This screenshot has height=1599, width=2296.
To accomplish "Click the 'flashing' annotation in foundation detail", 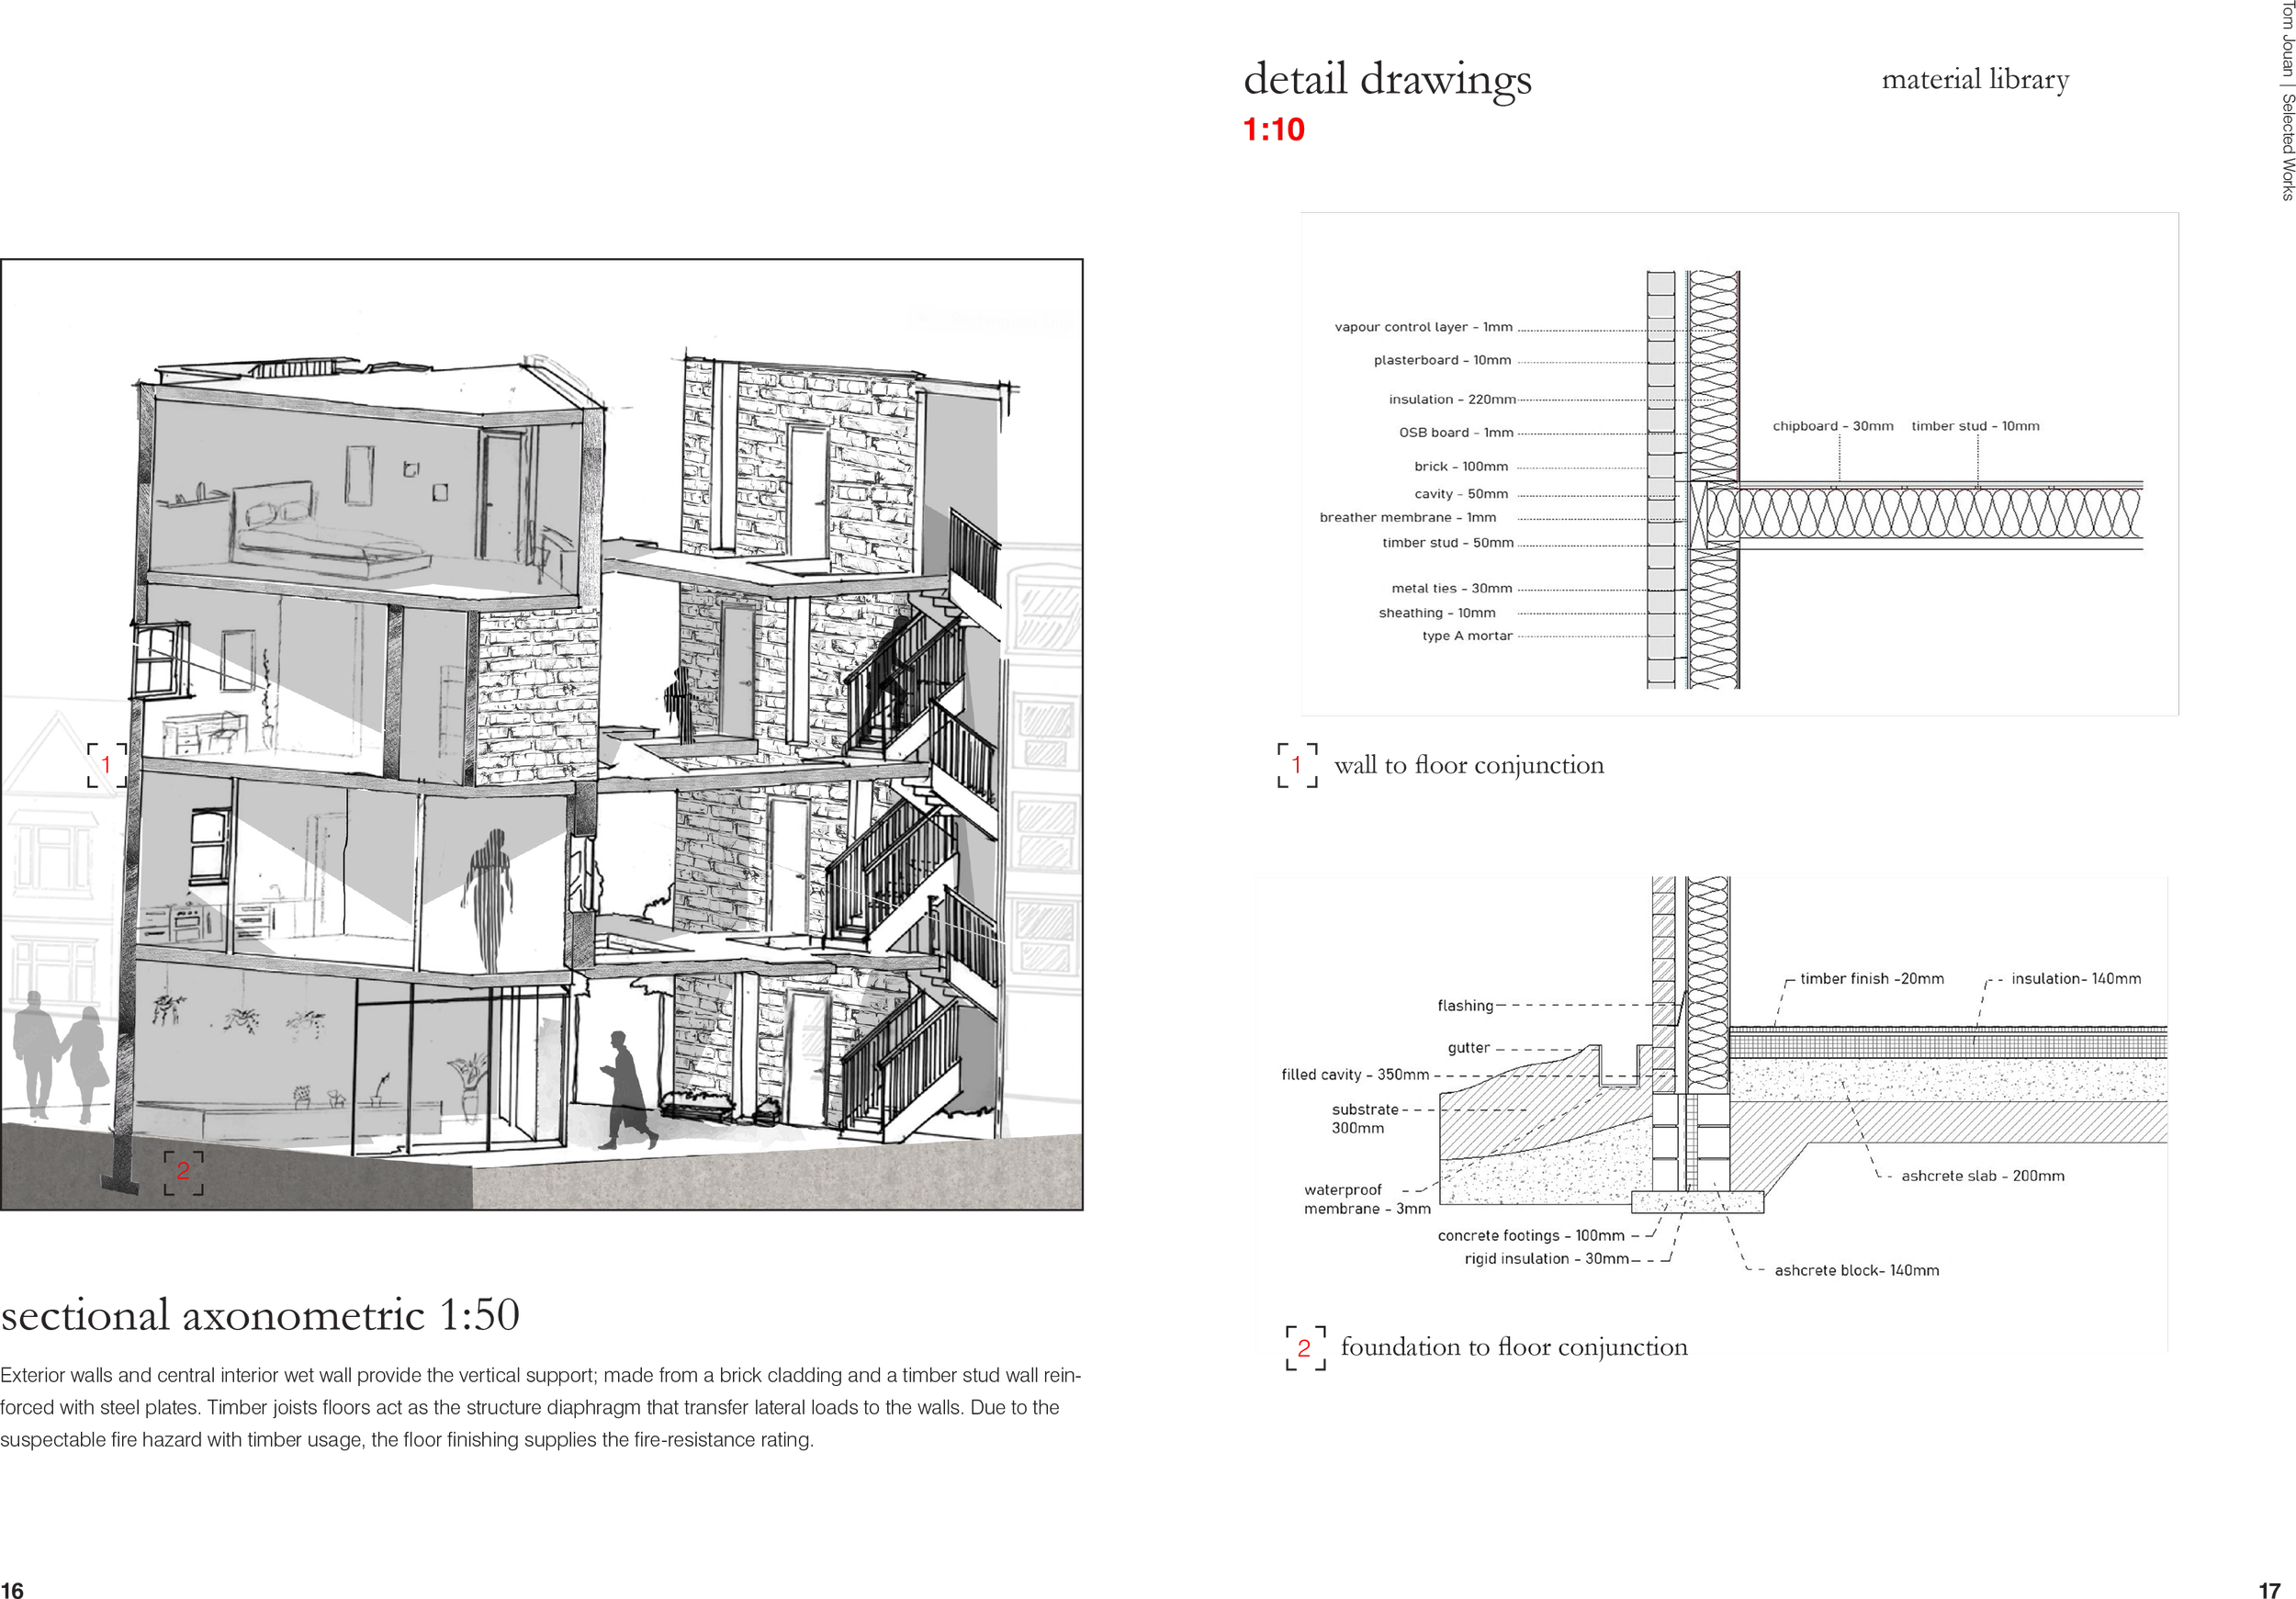I will click(x=1464, y=1006).
